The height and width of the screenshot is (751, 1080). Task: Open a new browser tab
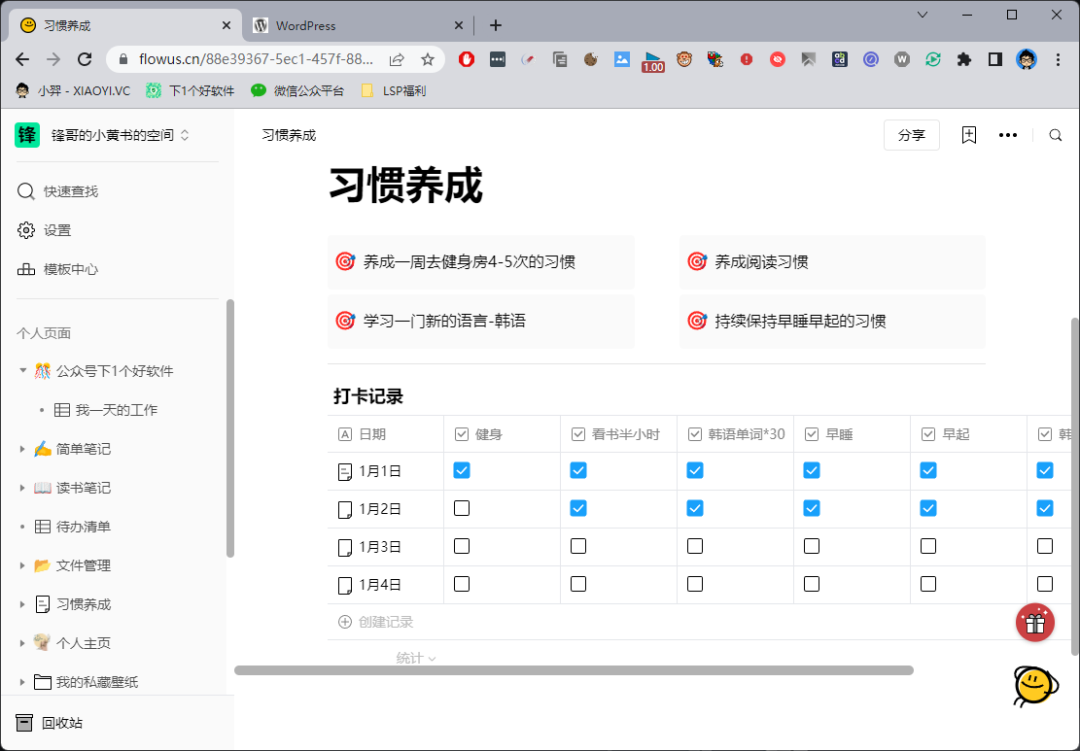pos(495,25)
